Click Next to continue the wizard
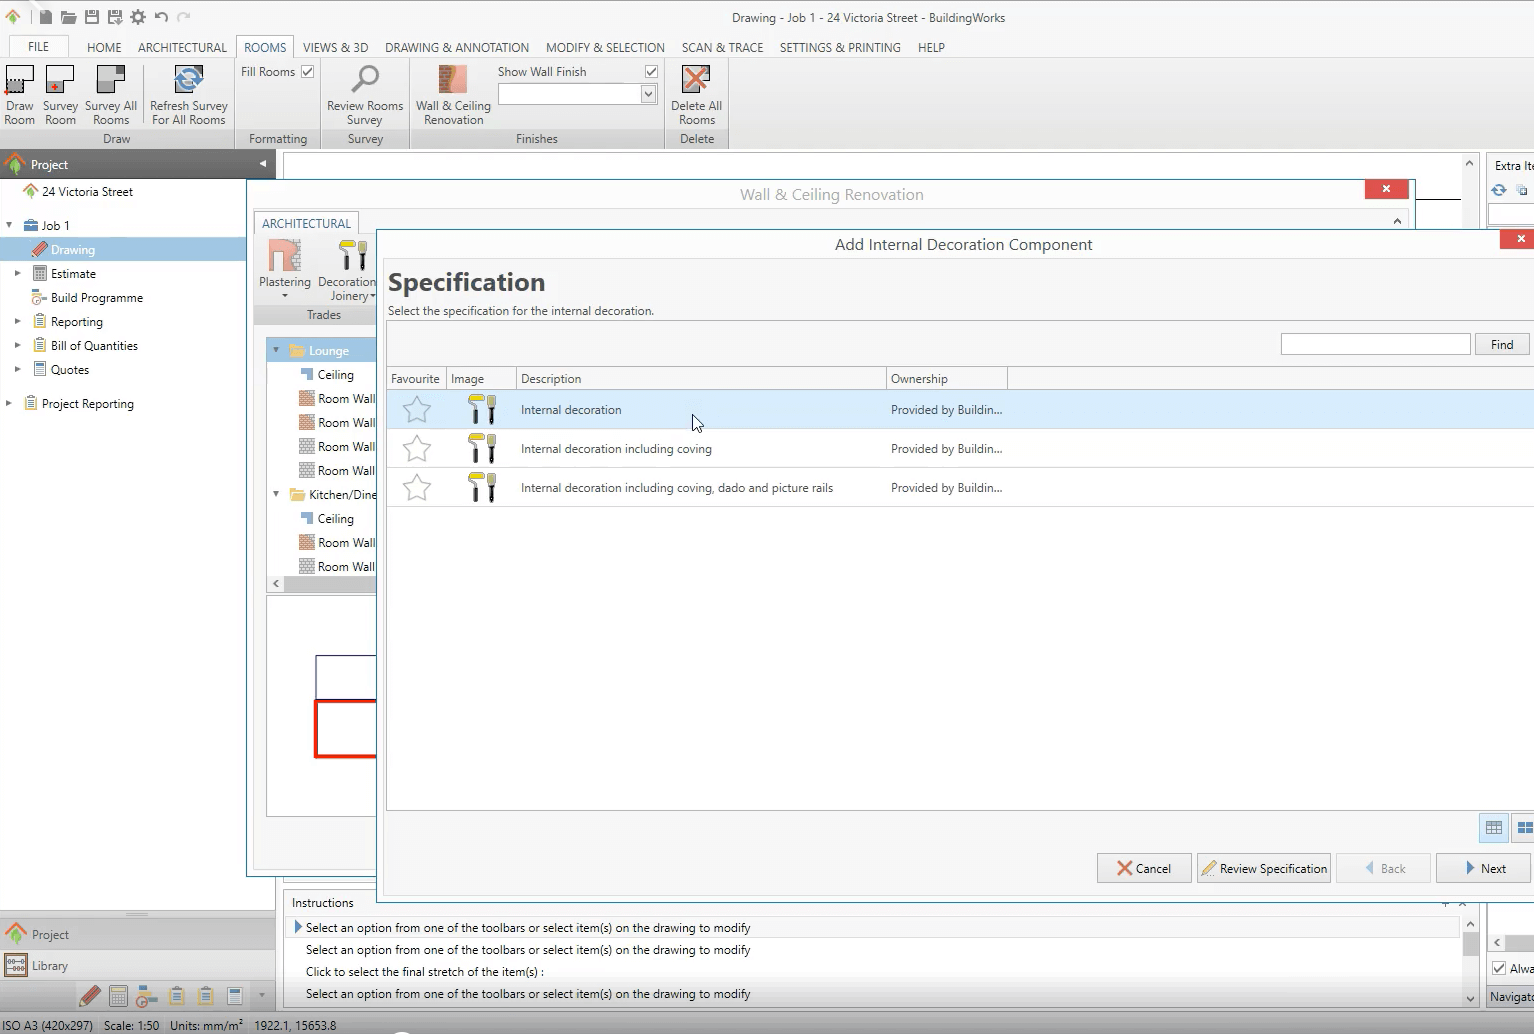The height and width of the screenshot is (1034, 1534). [1482, 868]
